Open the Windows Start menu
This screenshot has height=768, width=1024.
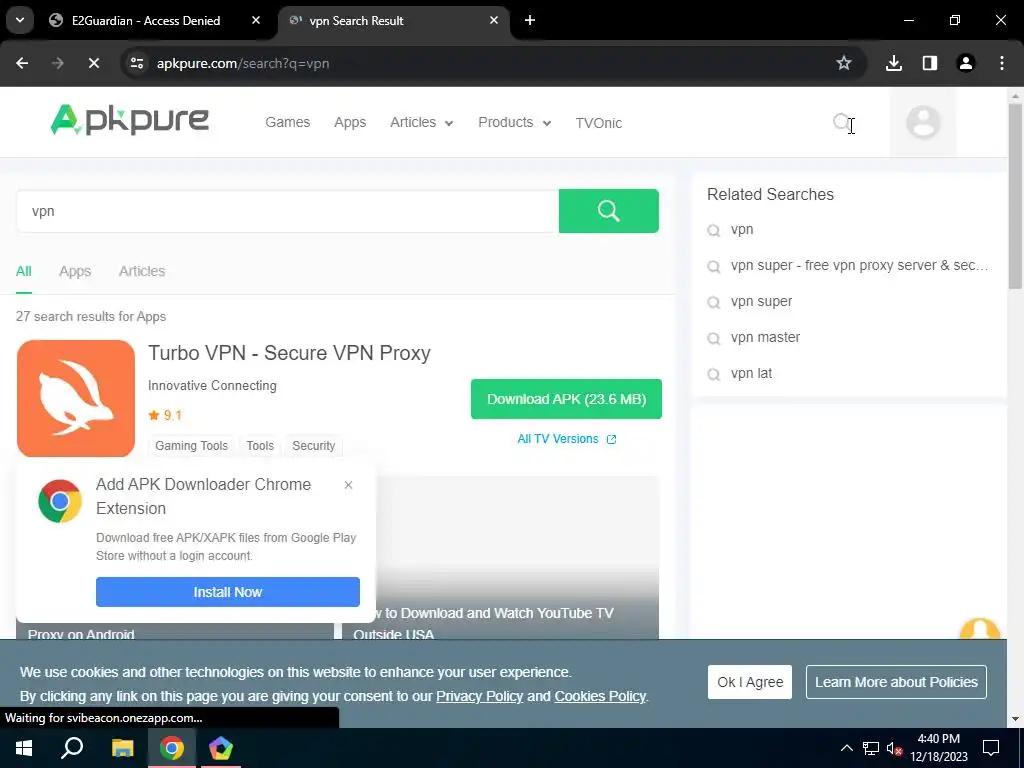(x=24, y=748)
